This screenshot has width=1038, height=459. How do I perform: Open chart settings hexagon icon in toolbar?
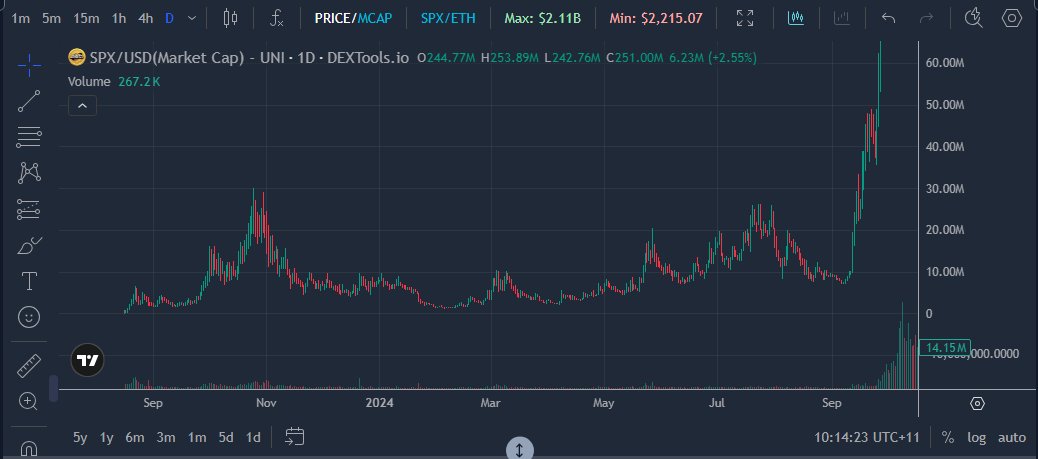pyautogui.click(x=1012, y=18)
